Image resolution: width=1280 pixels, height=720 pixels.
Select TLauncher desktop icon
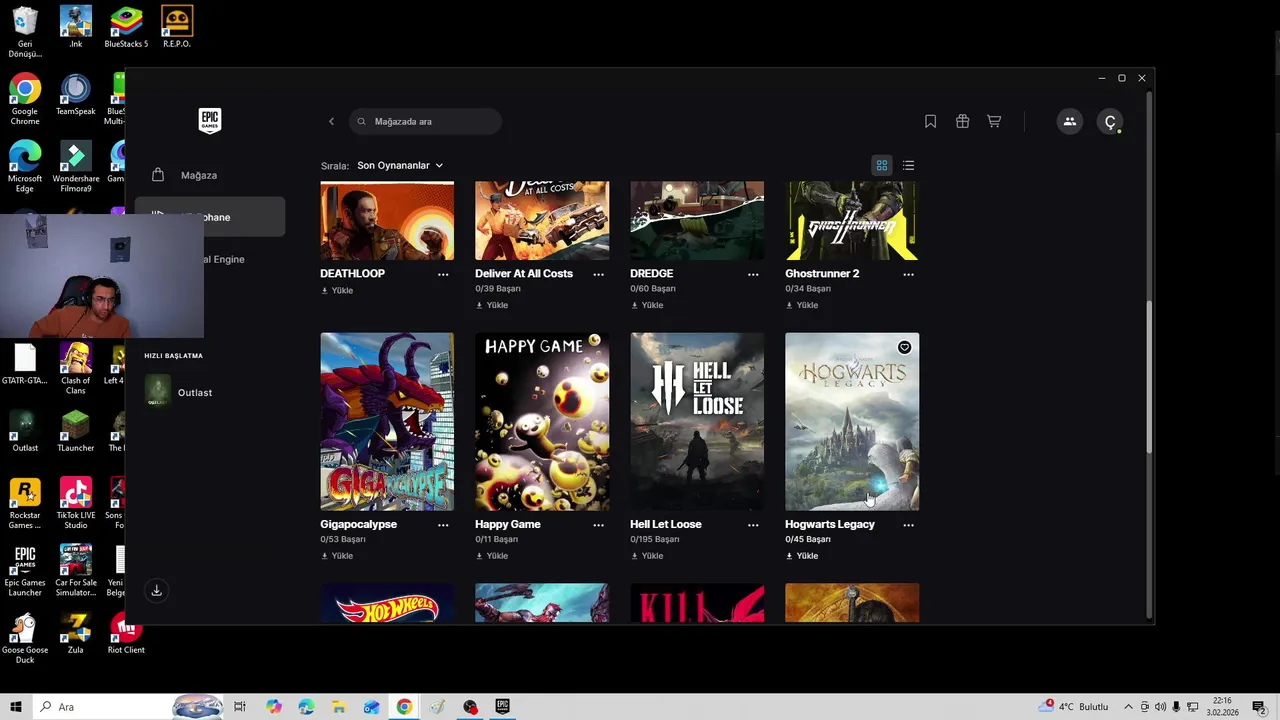tap(75, 431)
